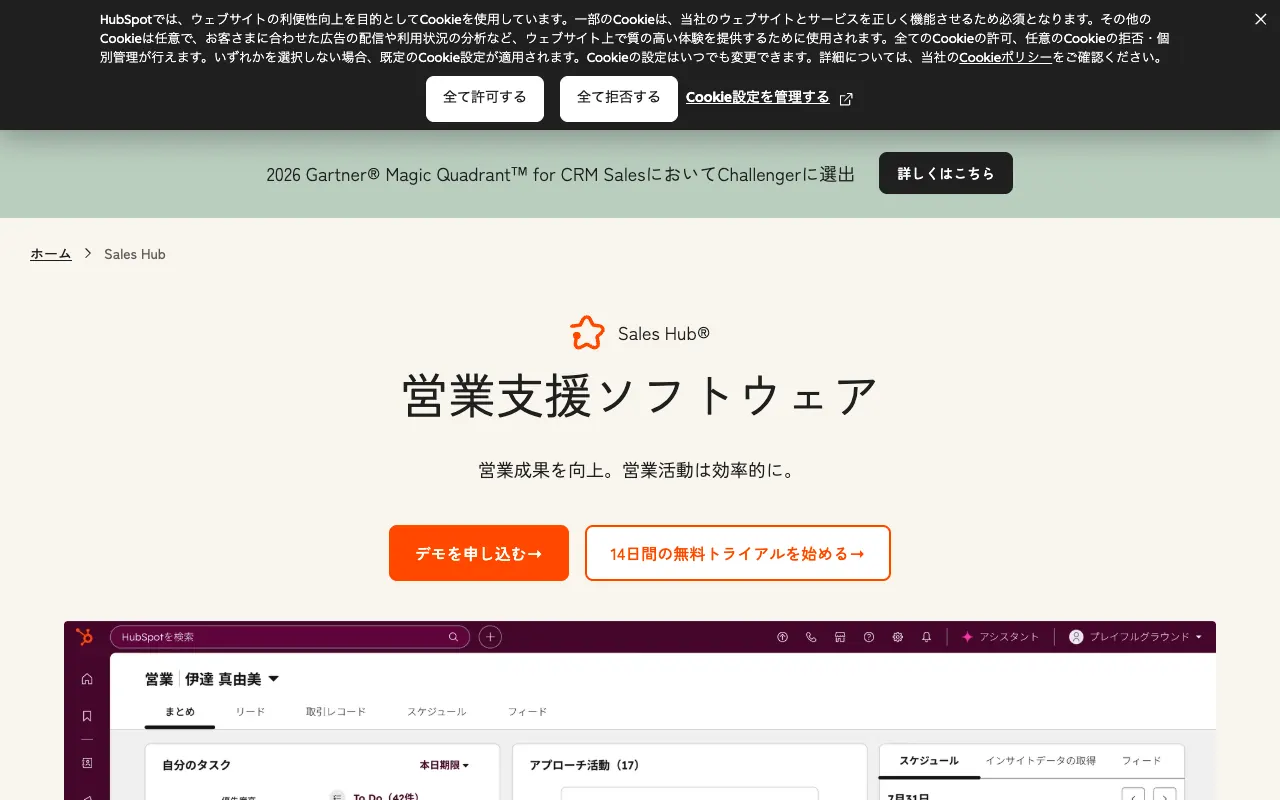
Task: Click the アプローチ活動（17） heading text
Action: tap(584, 765)
